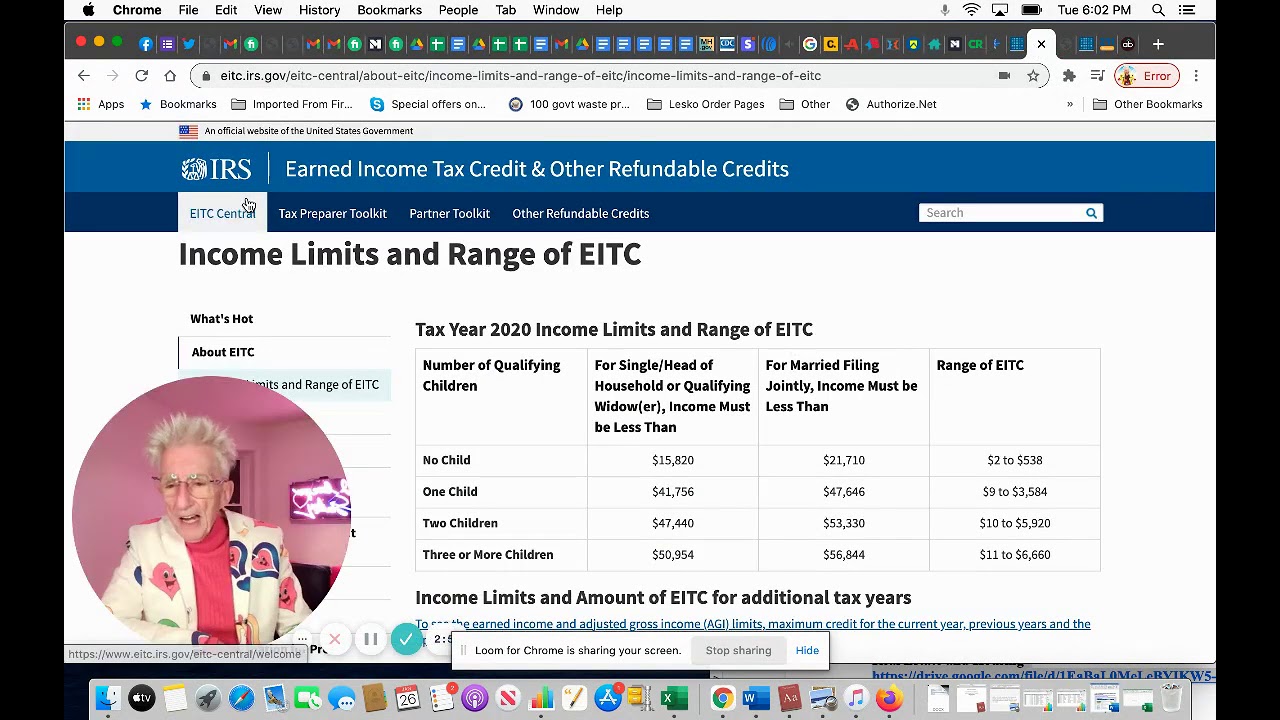1280x720 pixels.
Task: Open Microsoft Word from the dock
Action: 756,698
